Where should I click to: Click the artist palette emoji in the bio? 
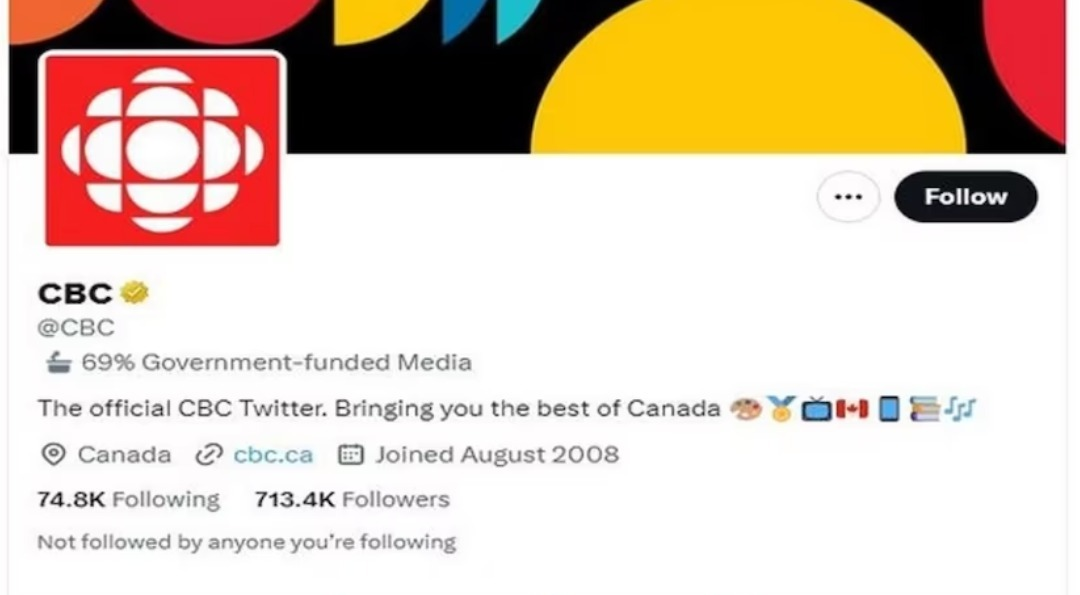(744, 408)
